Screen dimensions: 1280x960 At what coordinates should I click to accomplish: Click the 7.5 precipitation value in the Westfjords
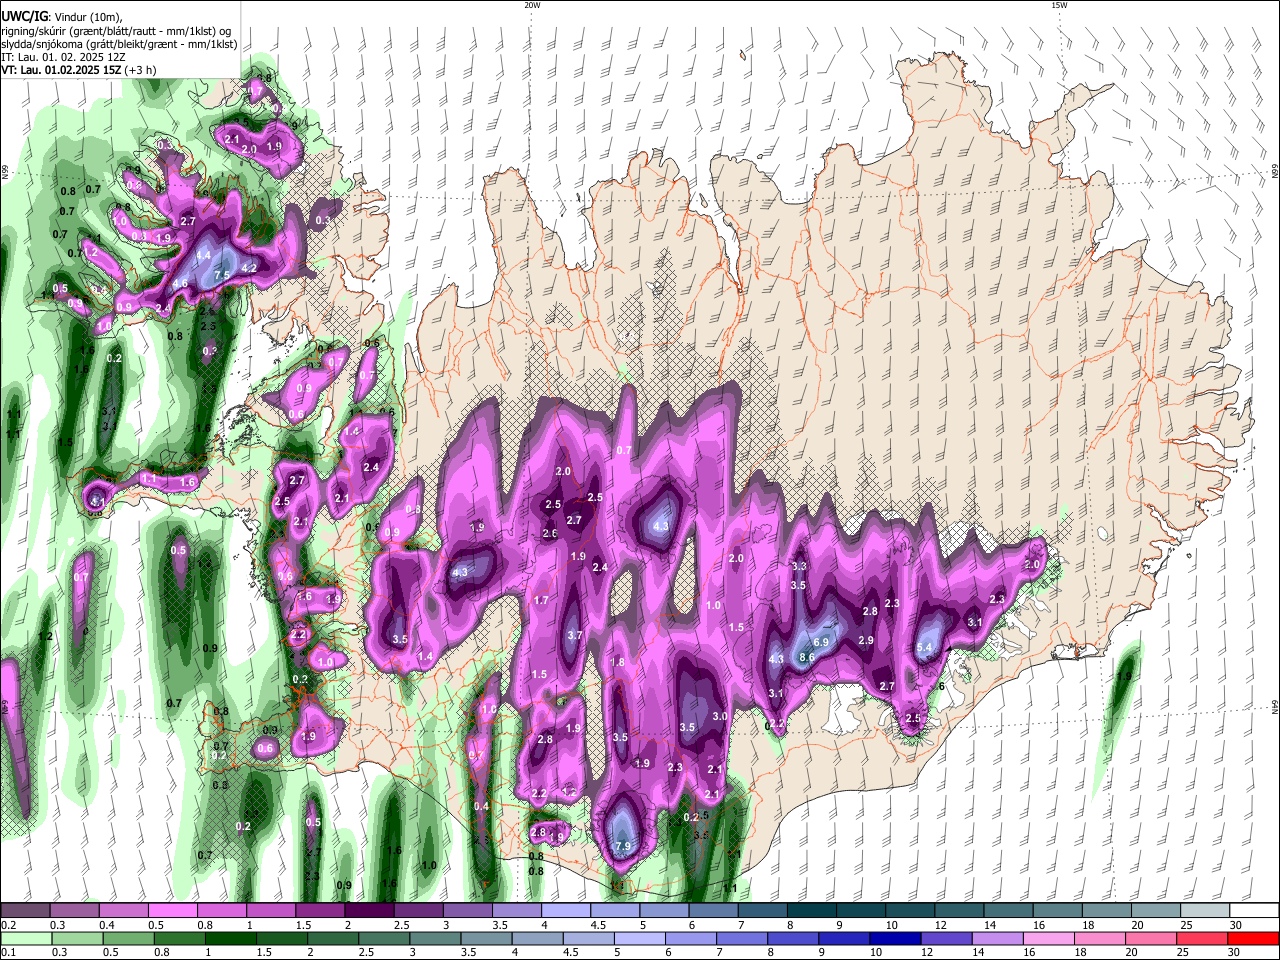tap(222, 275)
